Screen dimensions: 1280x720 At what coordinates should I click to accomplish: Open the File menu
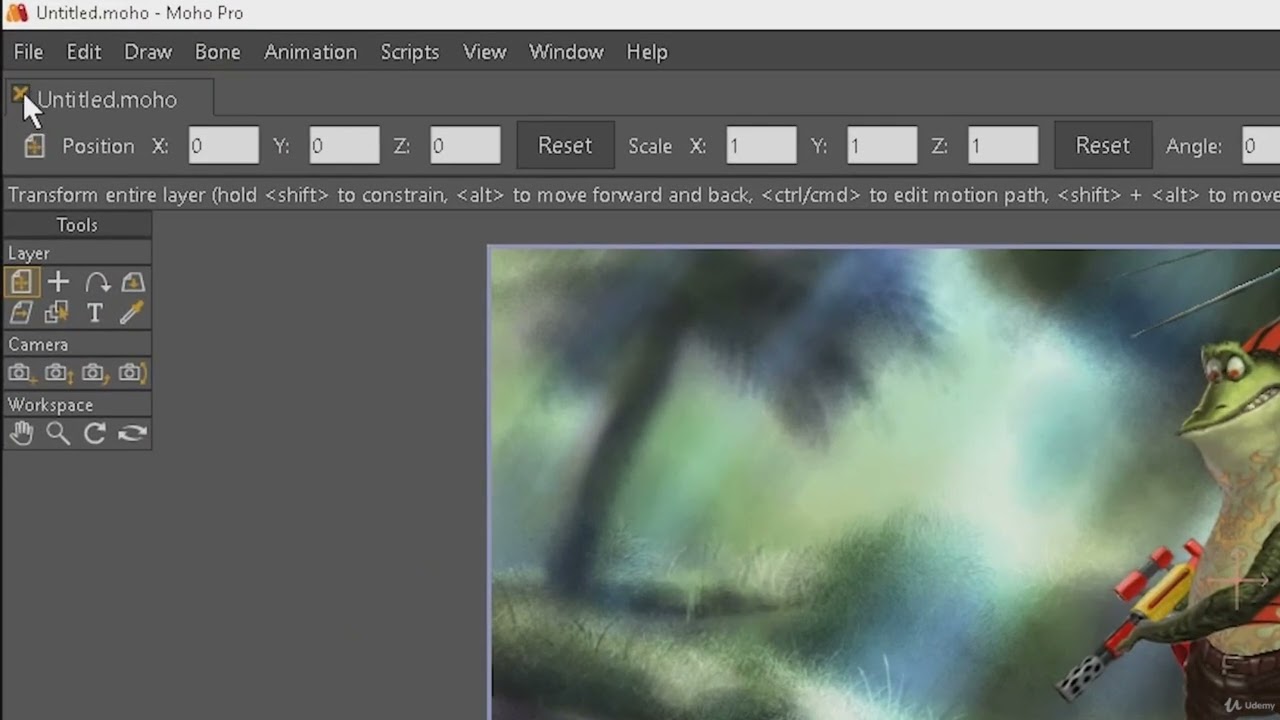tap(28, 52)
